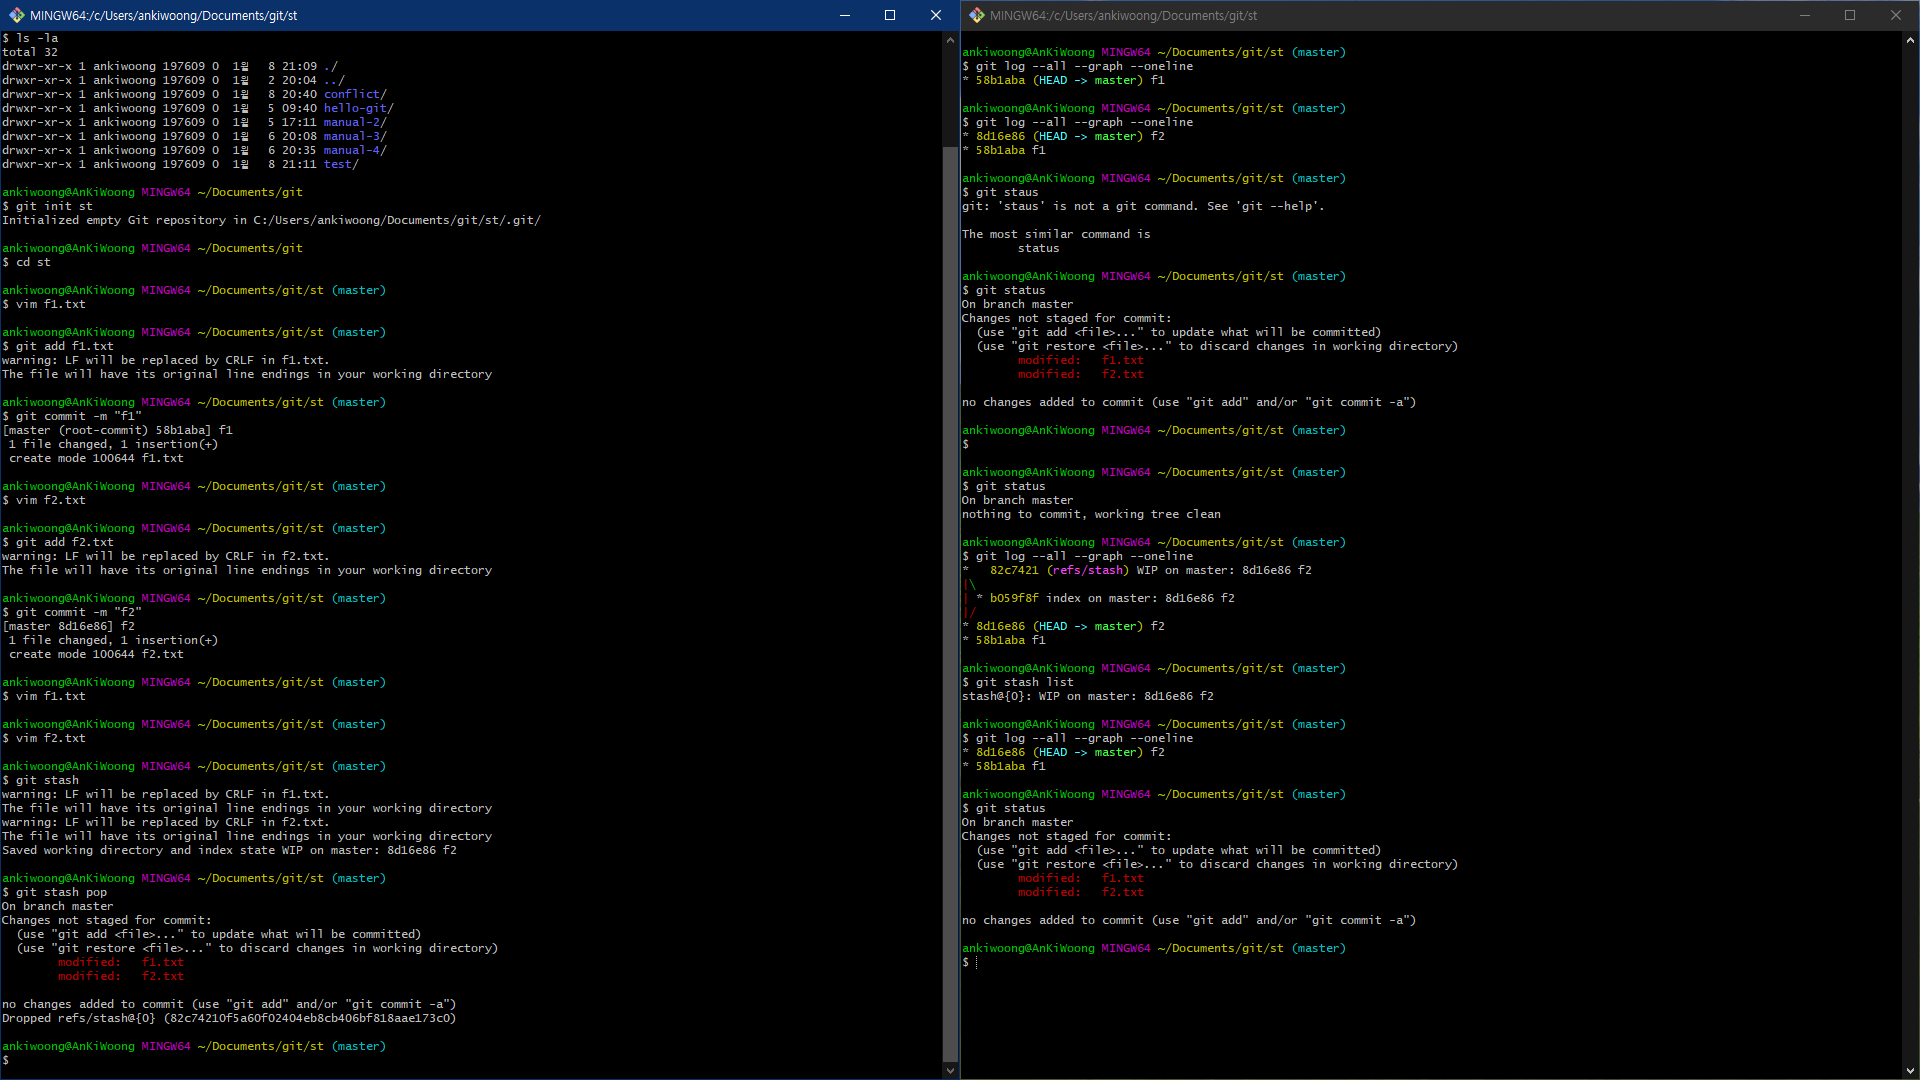Click the empty prompt at bottom of left terminal
The image size is (1920, 1080).
tap(6, 1060)
